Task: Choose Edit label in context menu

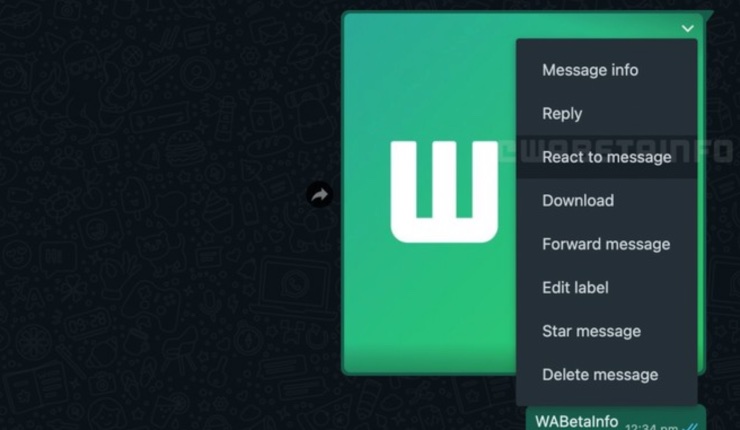Action: pyautogui.click(x=606, y=287)
